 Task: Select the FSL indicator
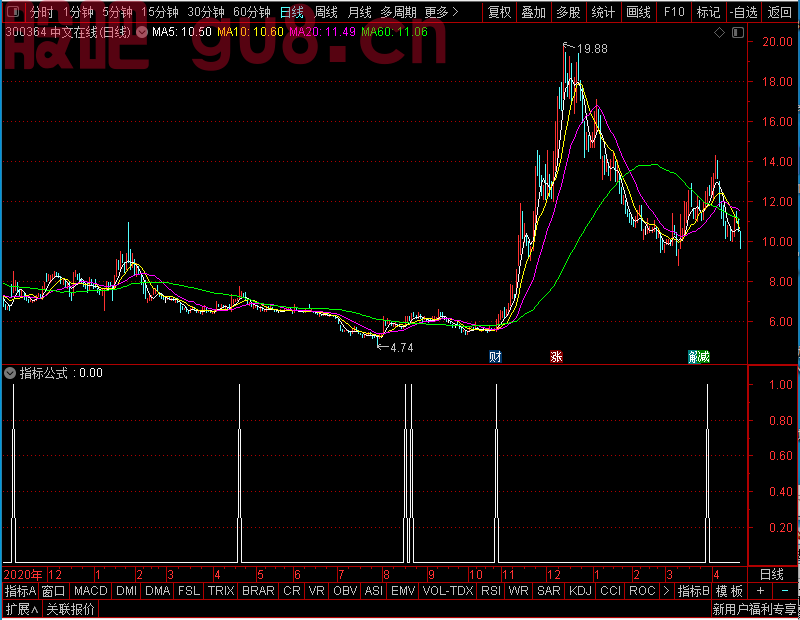[x=189, y=591]
